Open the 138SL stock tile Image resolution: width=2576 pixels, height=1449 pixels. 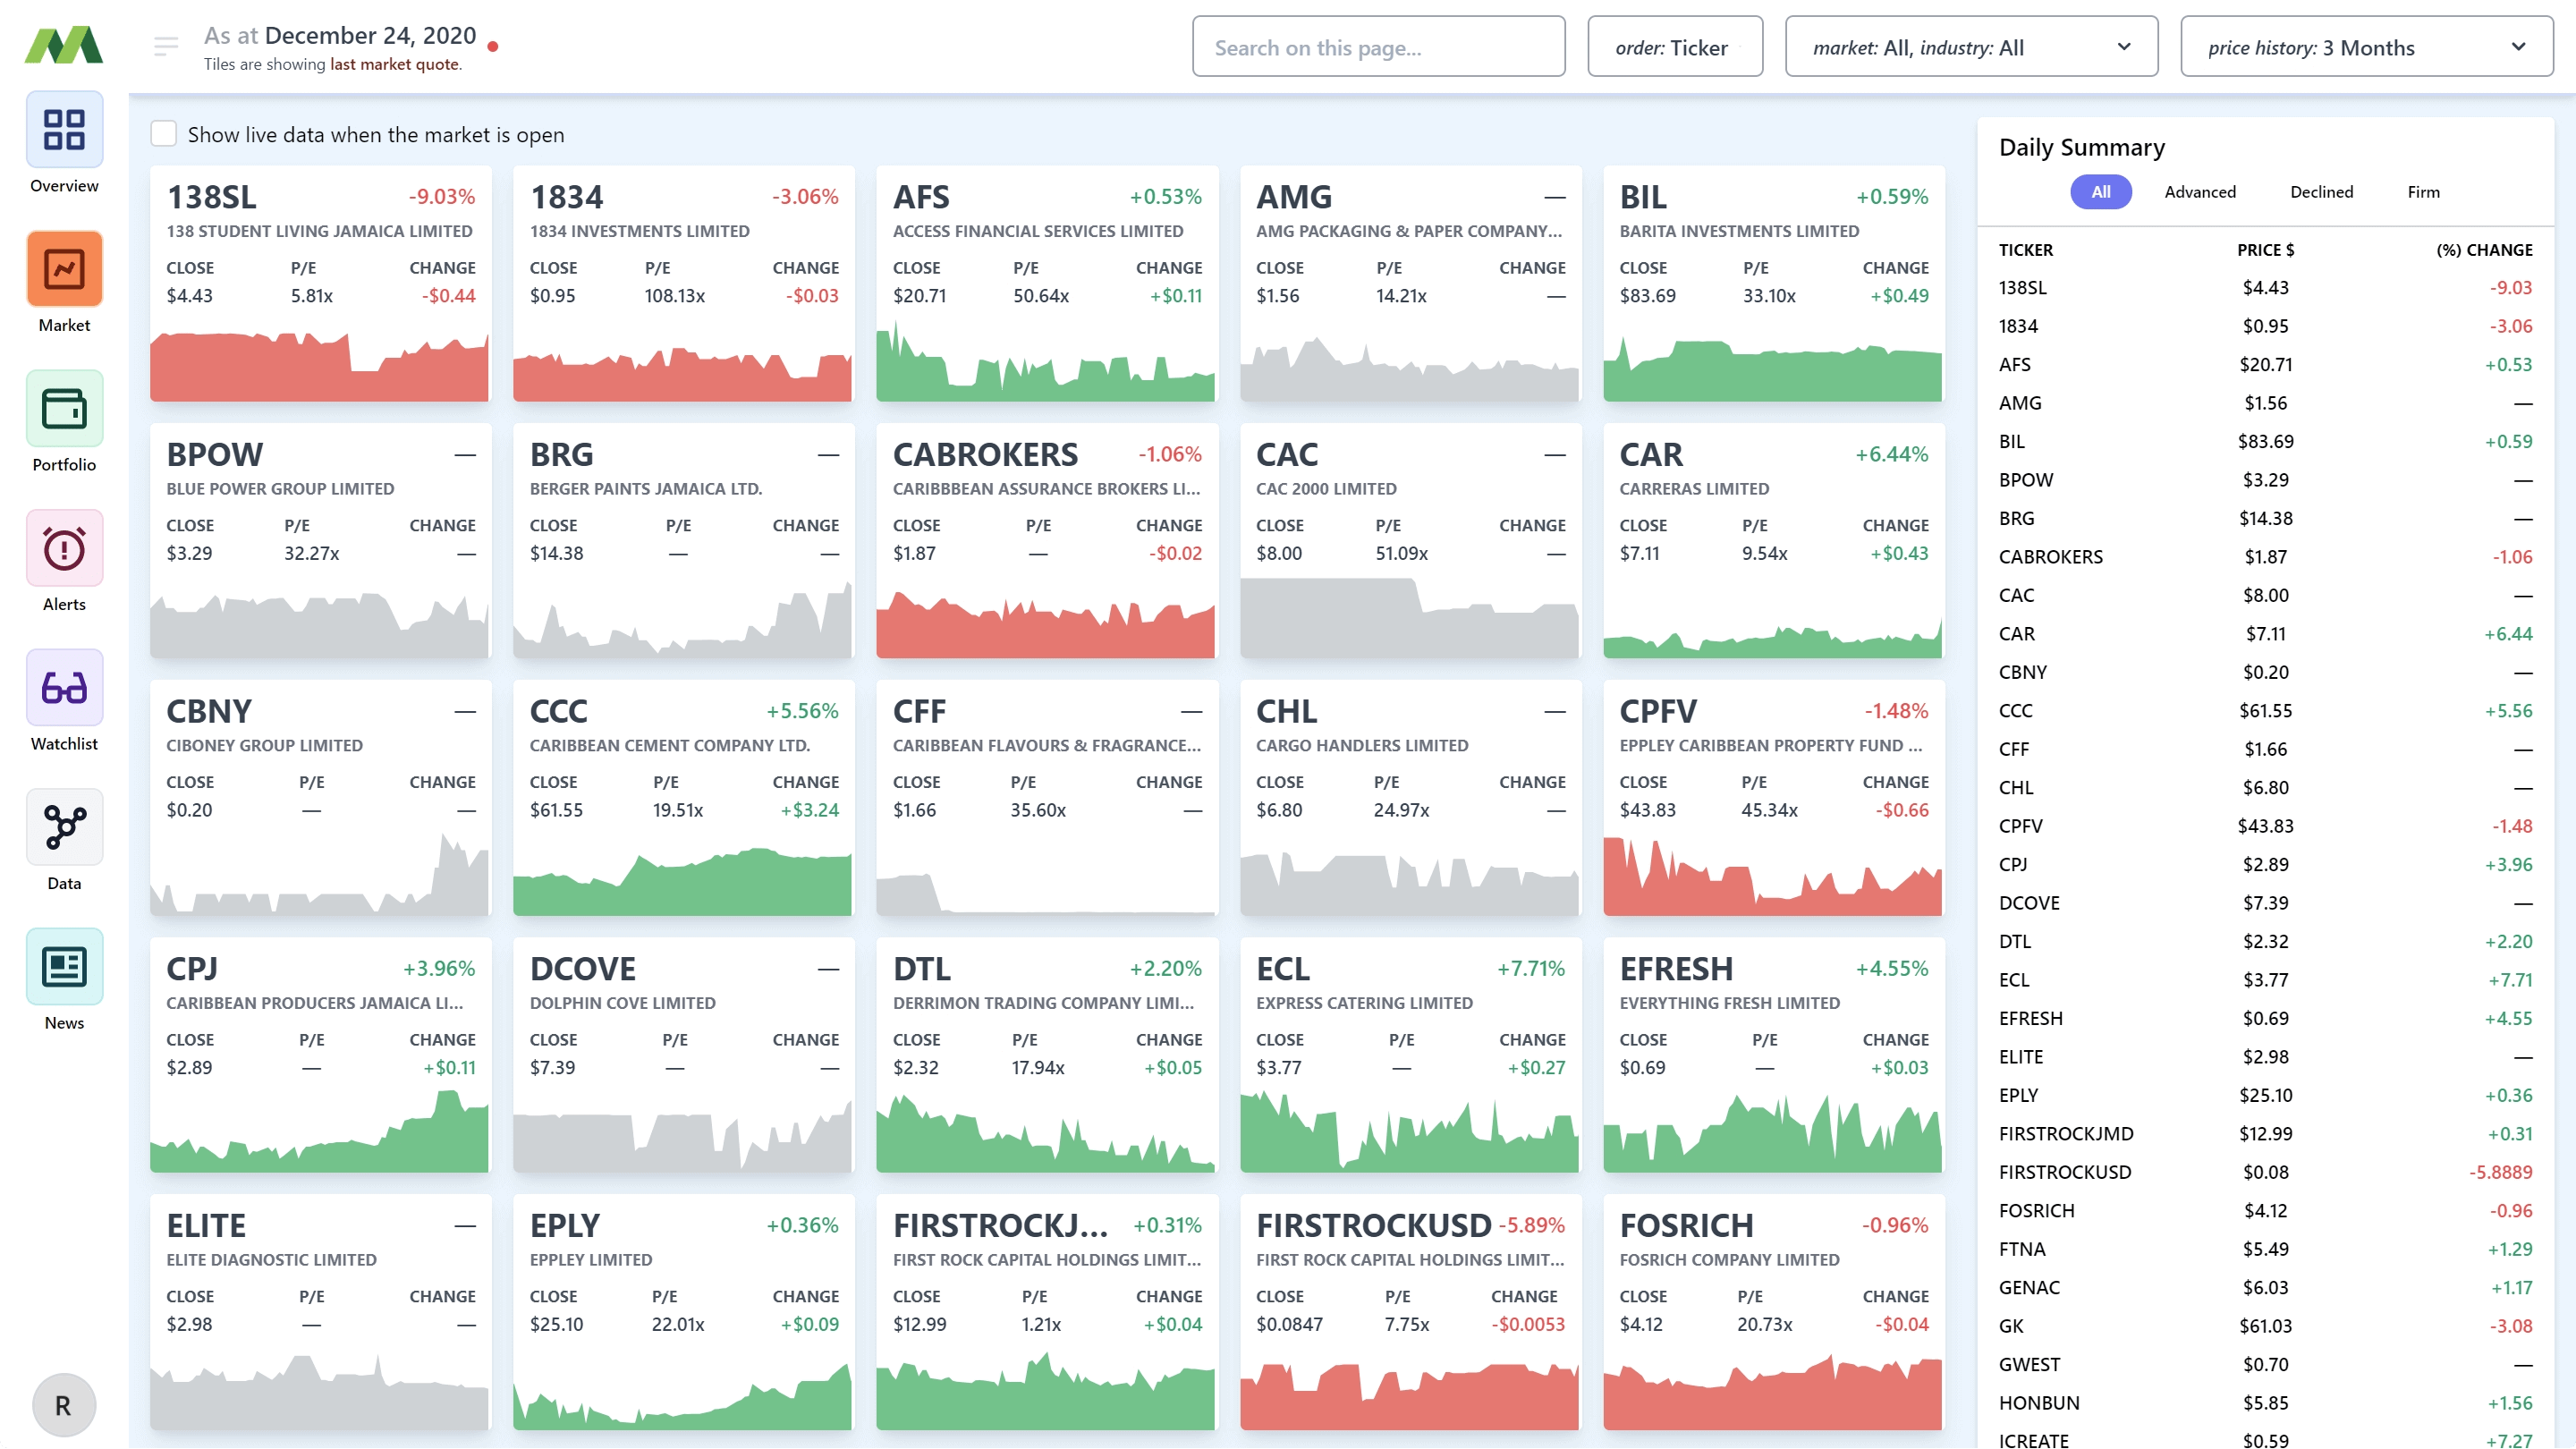(x=320, y=284)
